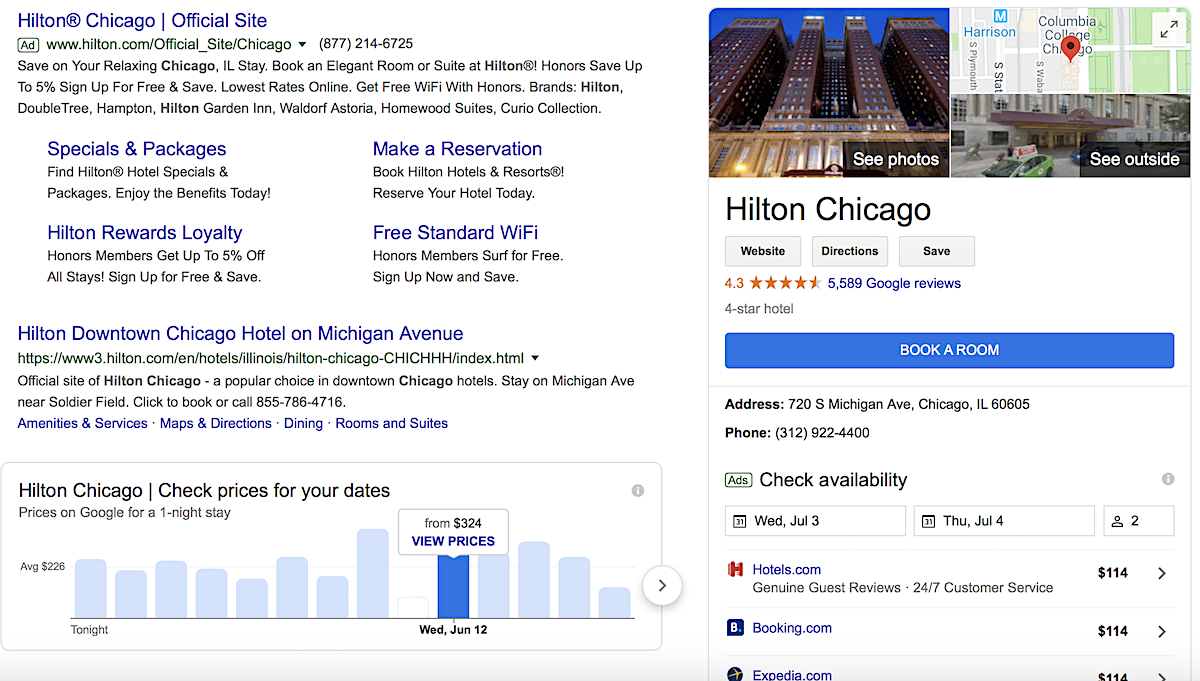Click phone number (312) 922-4400

click(x=822, y=433)
